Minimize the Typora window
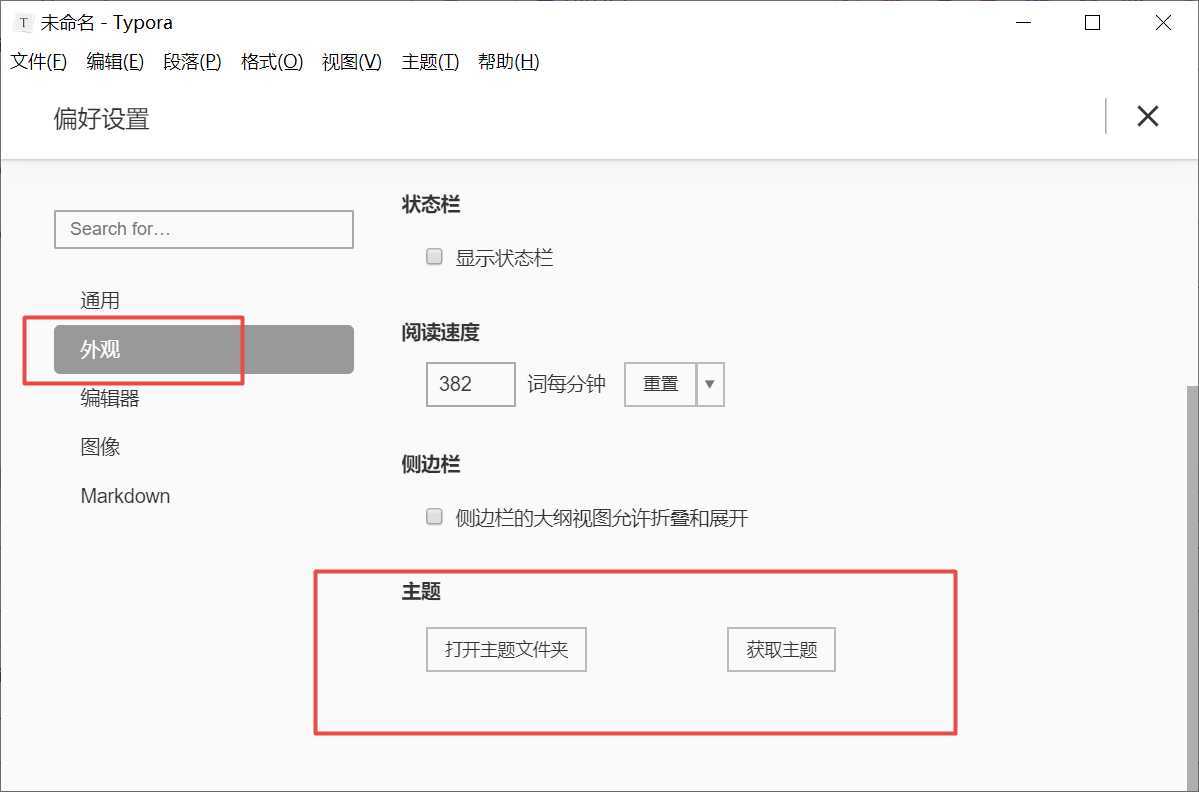Image resolution: width=1199 pixels, height=792 pixels. coord(1023,23)
